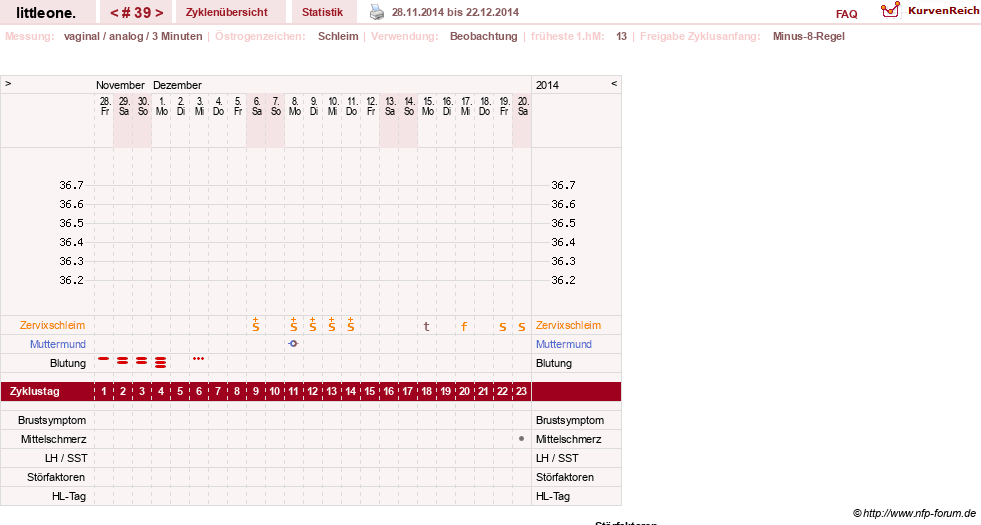Go to next cycle arrow after #39

pos(160,13)
